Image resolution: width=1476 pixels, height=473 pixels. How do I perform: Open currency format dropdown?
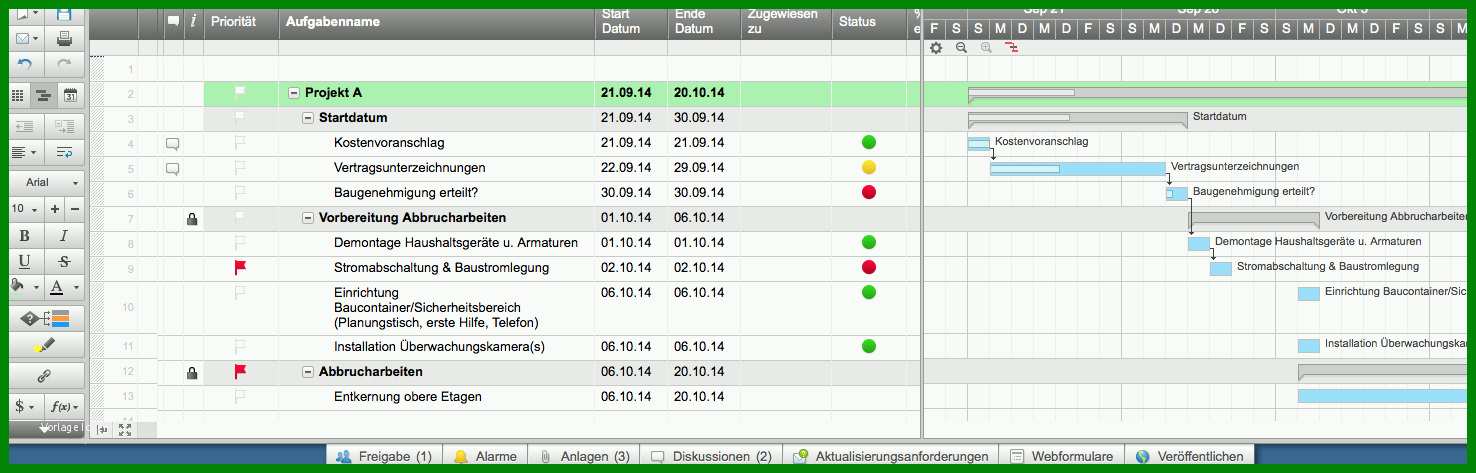click(x=26, y=406)
